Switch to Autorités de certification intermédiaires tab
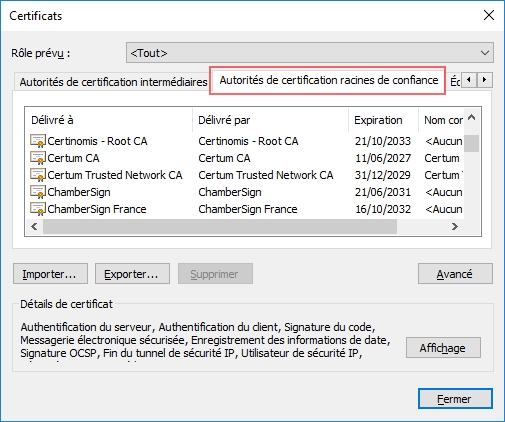Screen dimensions: 505x422 [113, 82]
